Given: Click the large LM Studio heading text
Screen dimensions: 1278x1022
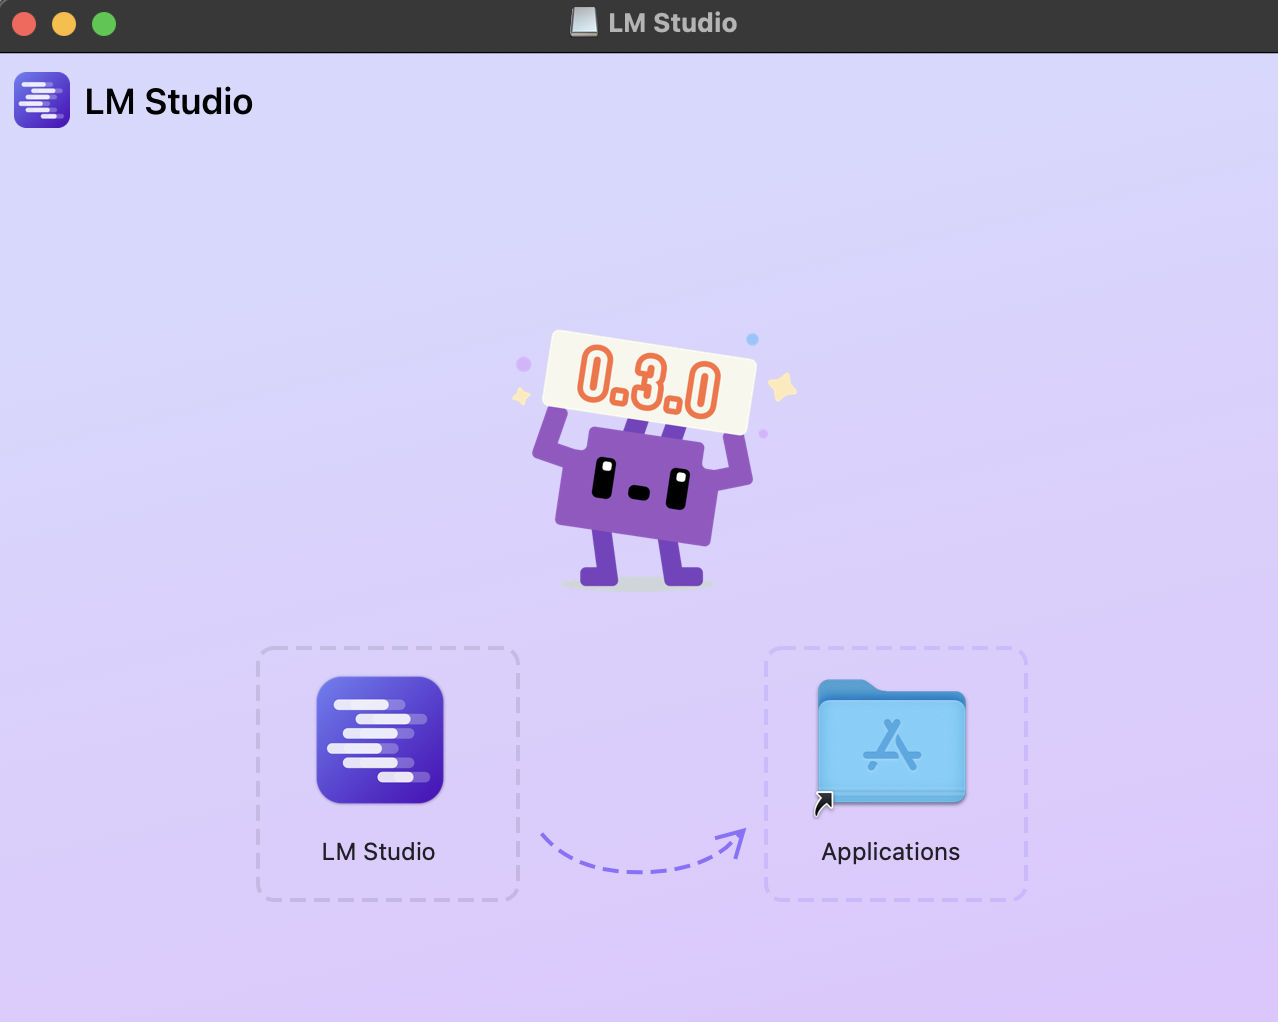Looking at the screenshot, I should [169, 101].
